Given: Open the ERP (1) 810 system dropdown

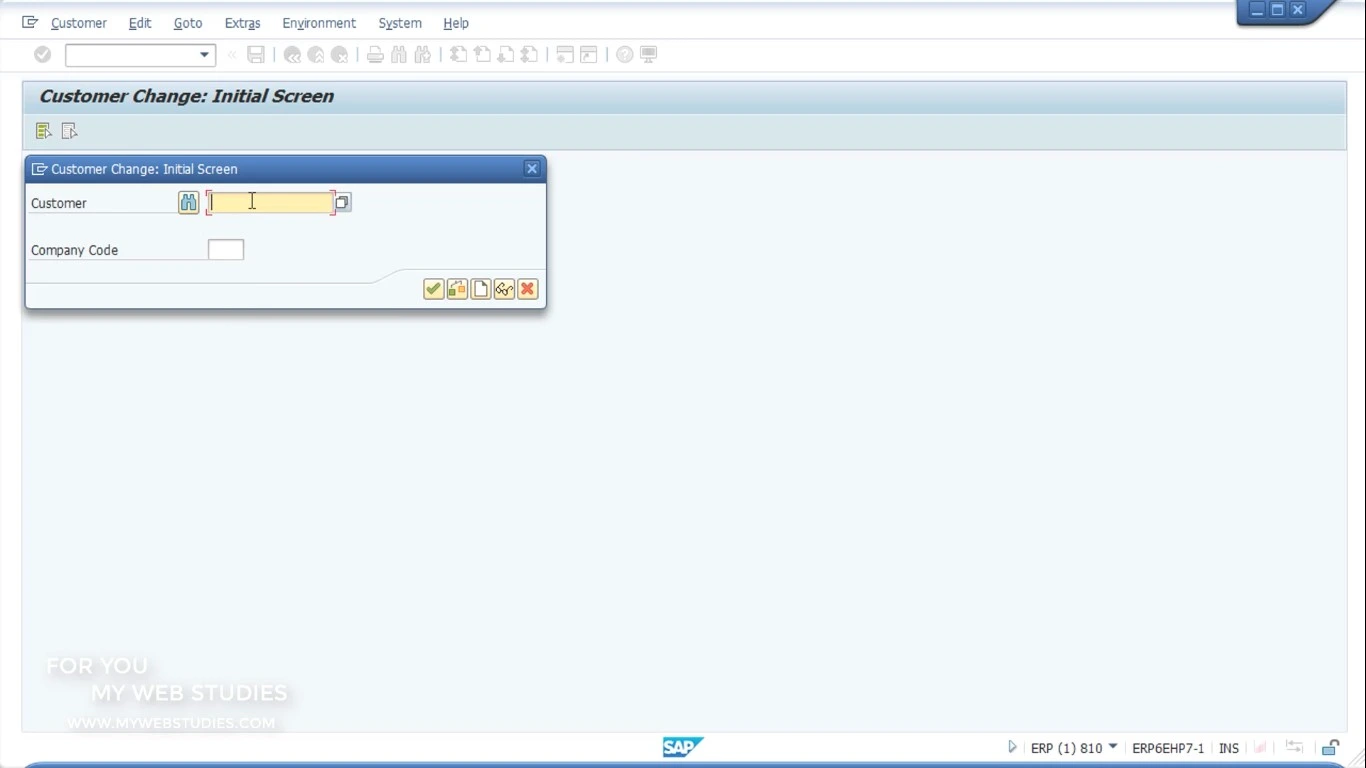Looking at the screenshot, I should tap(1112, 747).
